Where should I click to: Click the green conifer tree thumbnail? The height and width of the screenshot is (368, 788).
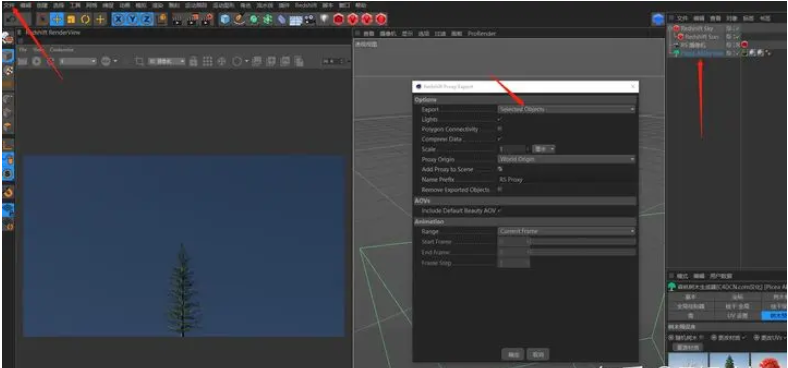728,360
